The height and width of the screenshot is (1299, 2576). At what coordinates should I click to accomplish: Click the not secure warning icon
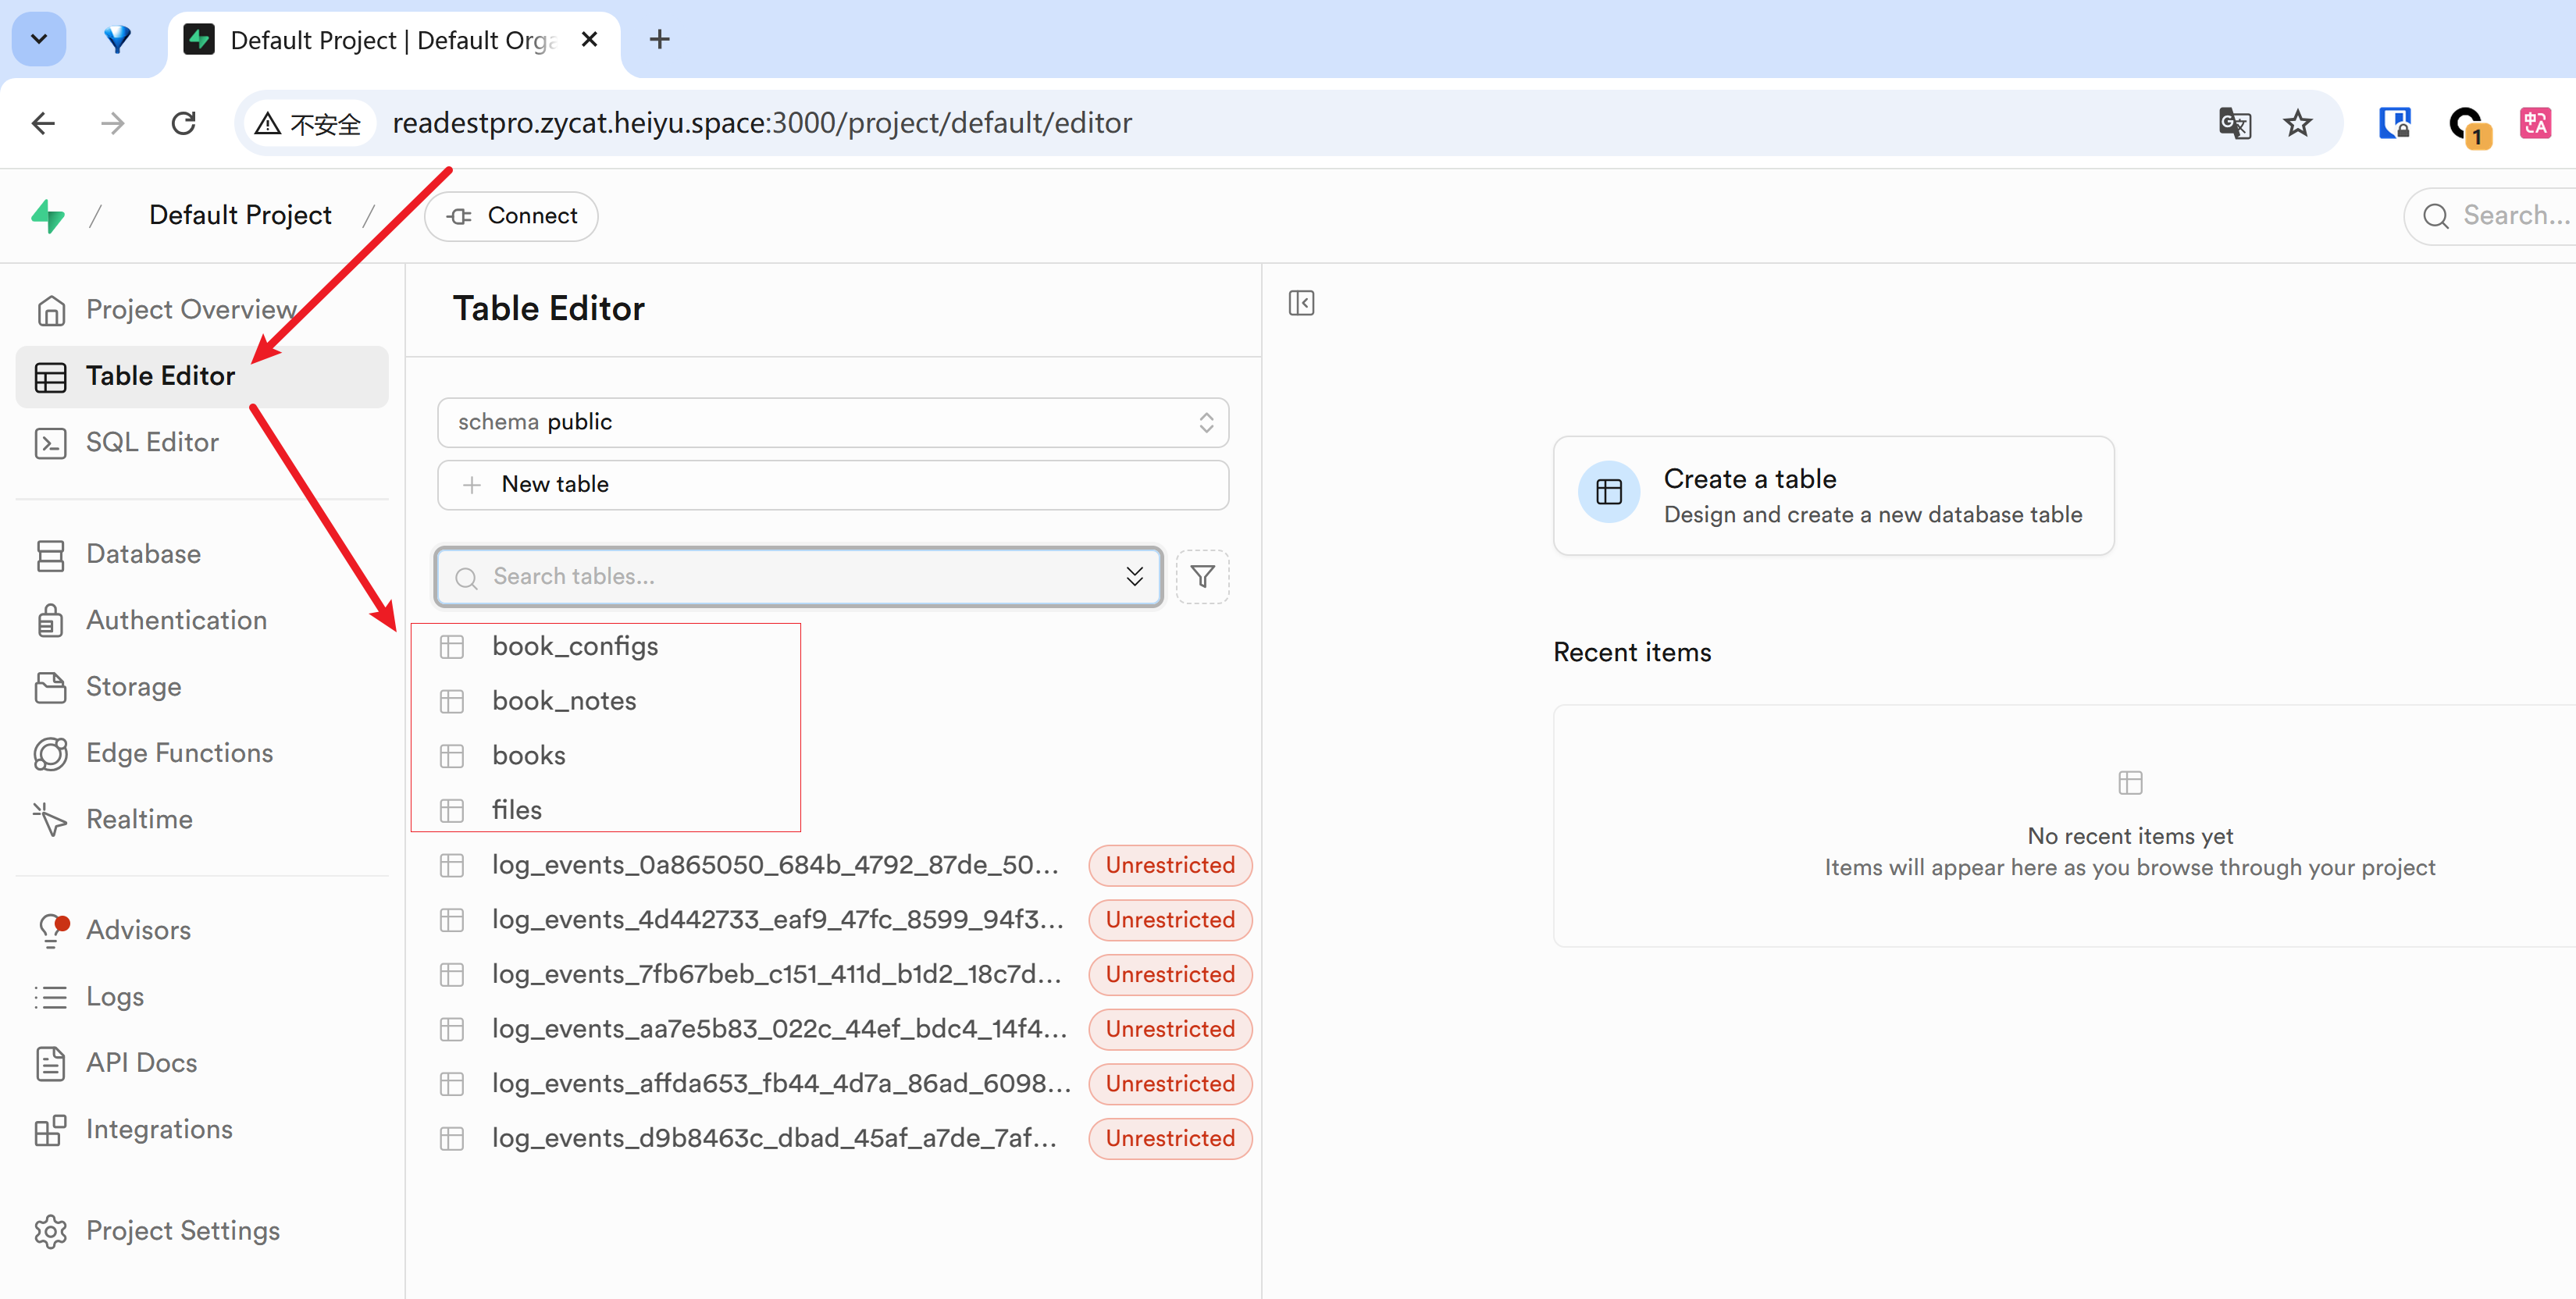pyautogui.click(x=267, y=124)
